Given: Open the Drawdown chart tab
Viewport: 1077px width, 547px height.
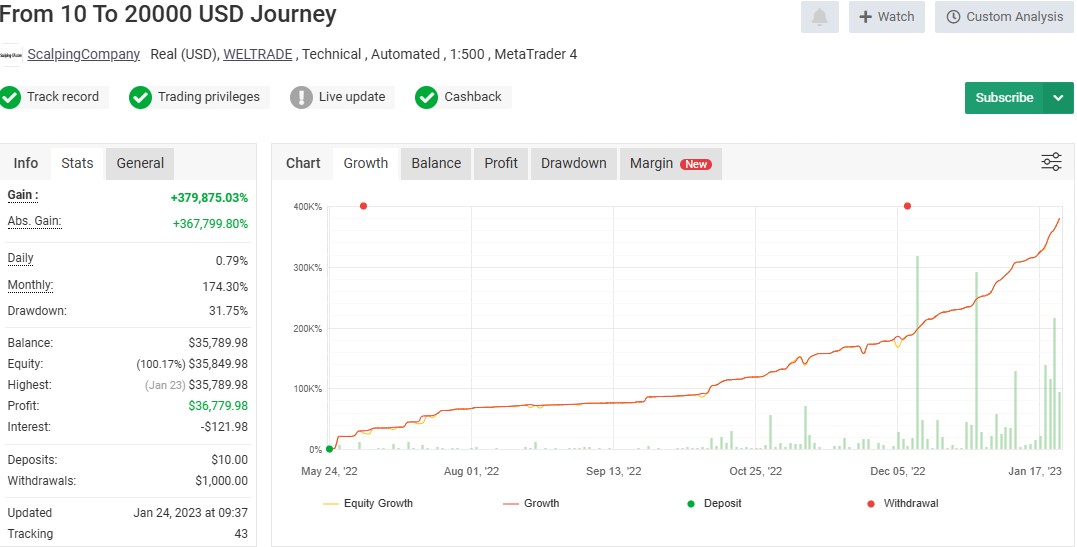Looking at the screenshot, I should 573,163.
